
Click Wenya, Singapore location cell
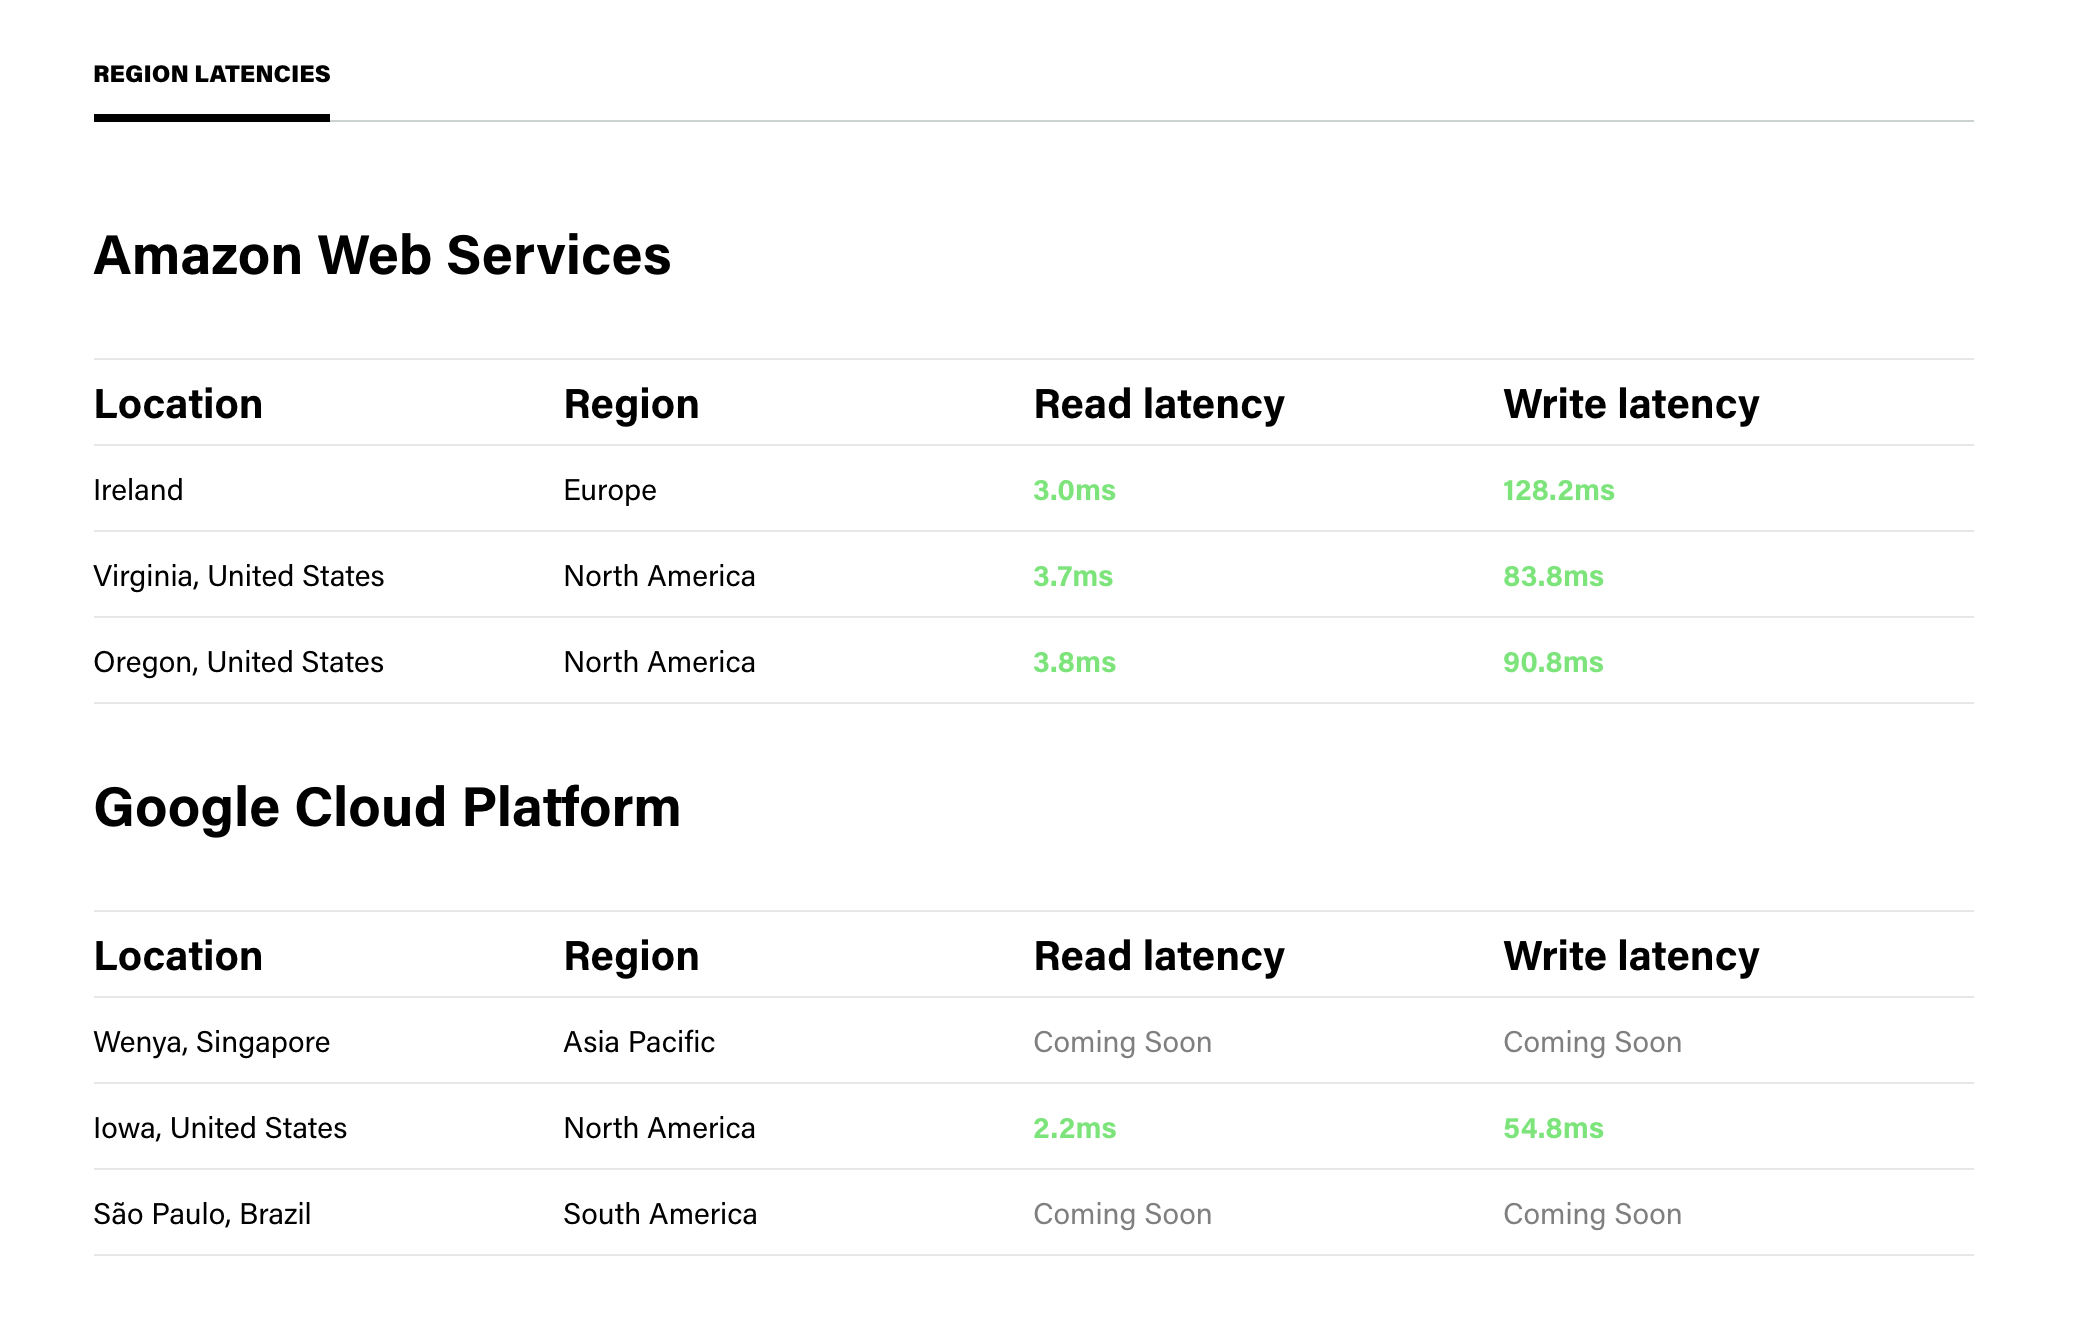(x=211, y=1042)
